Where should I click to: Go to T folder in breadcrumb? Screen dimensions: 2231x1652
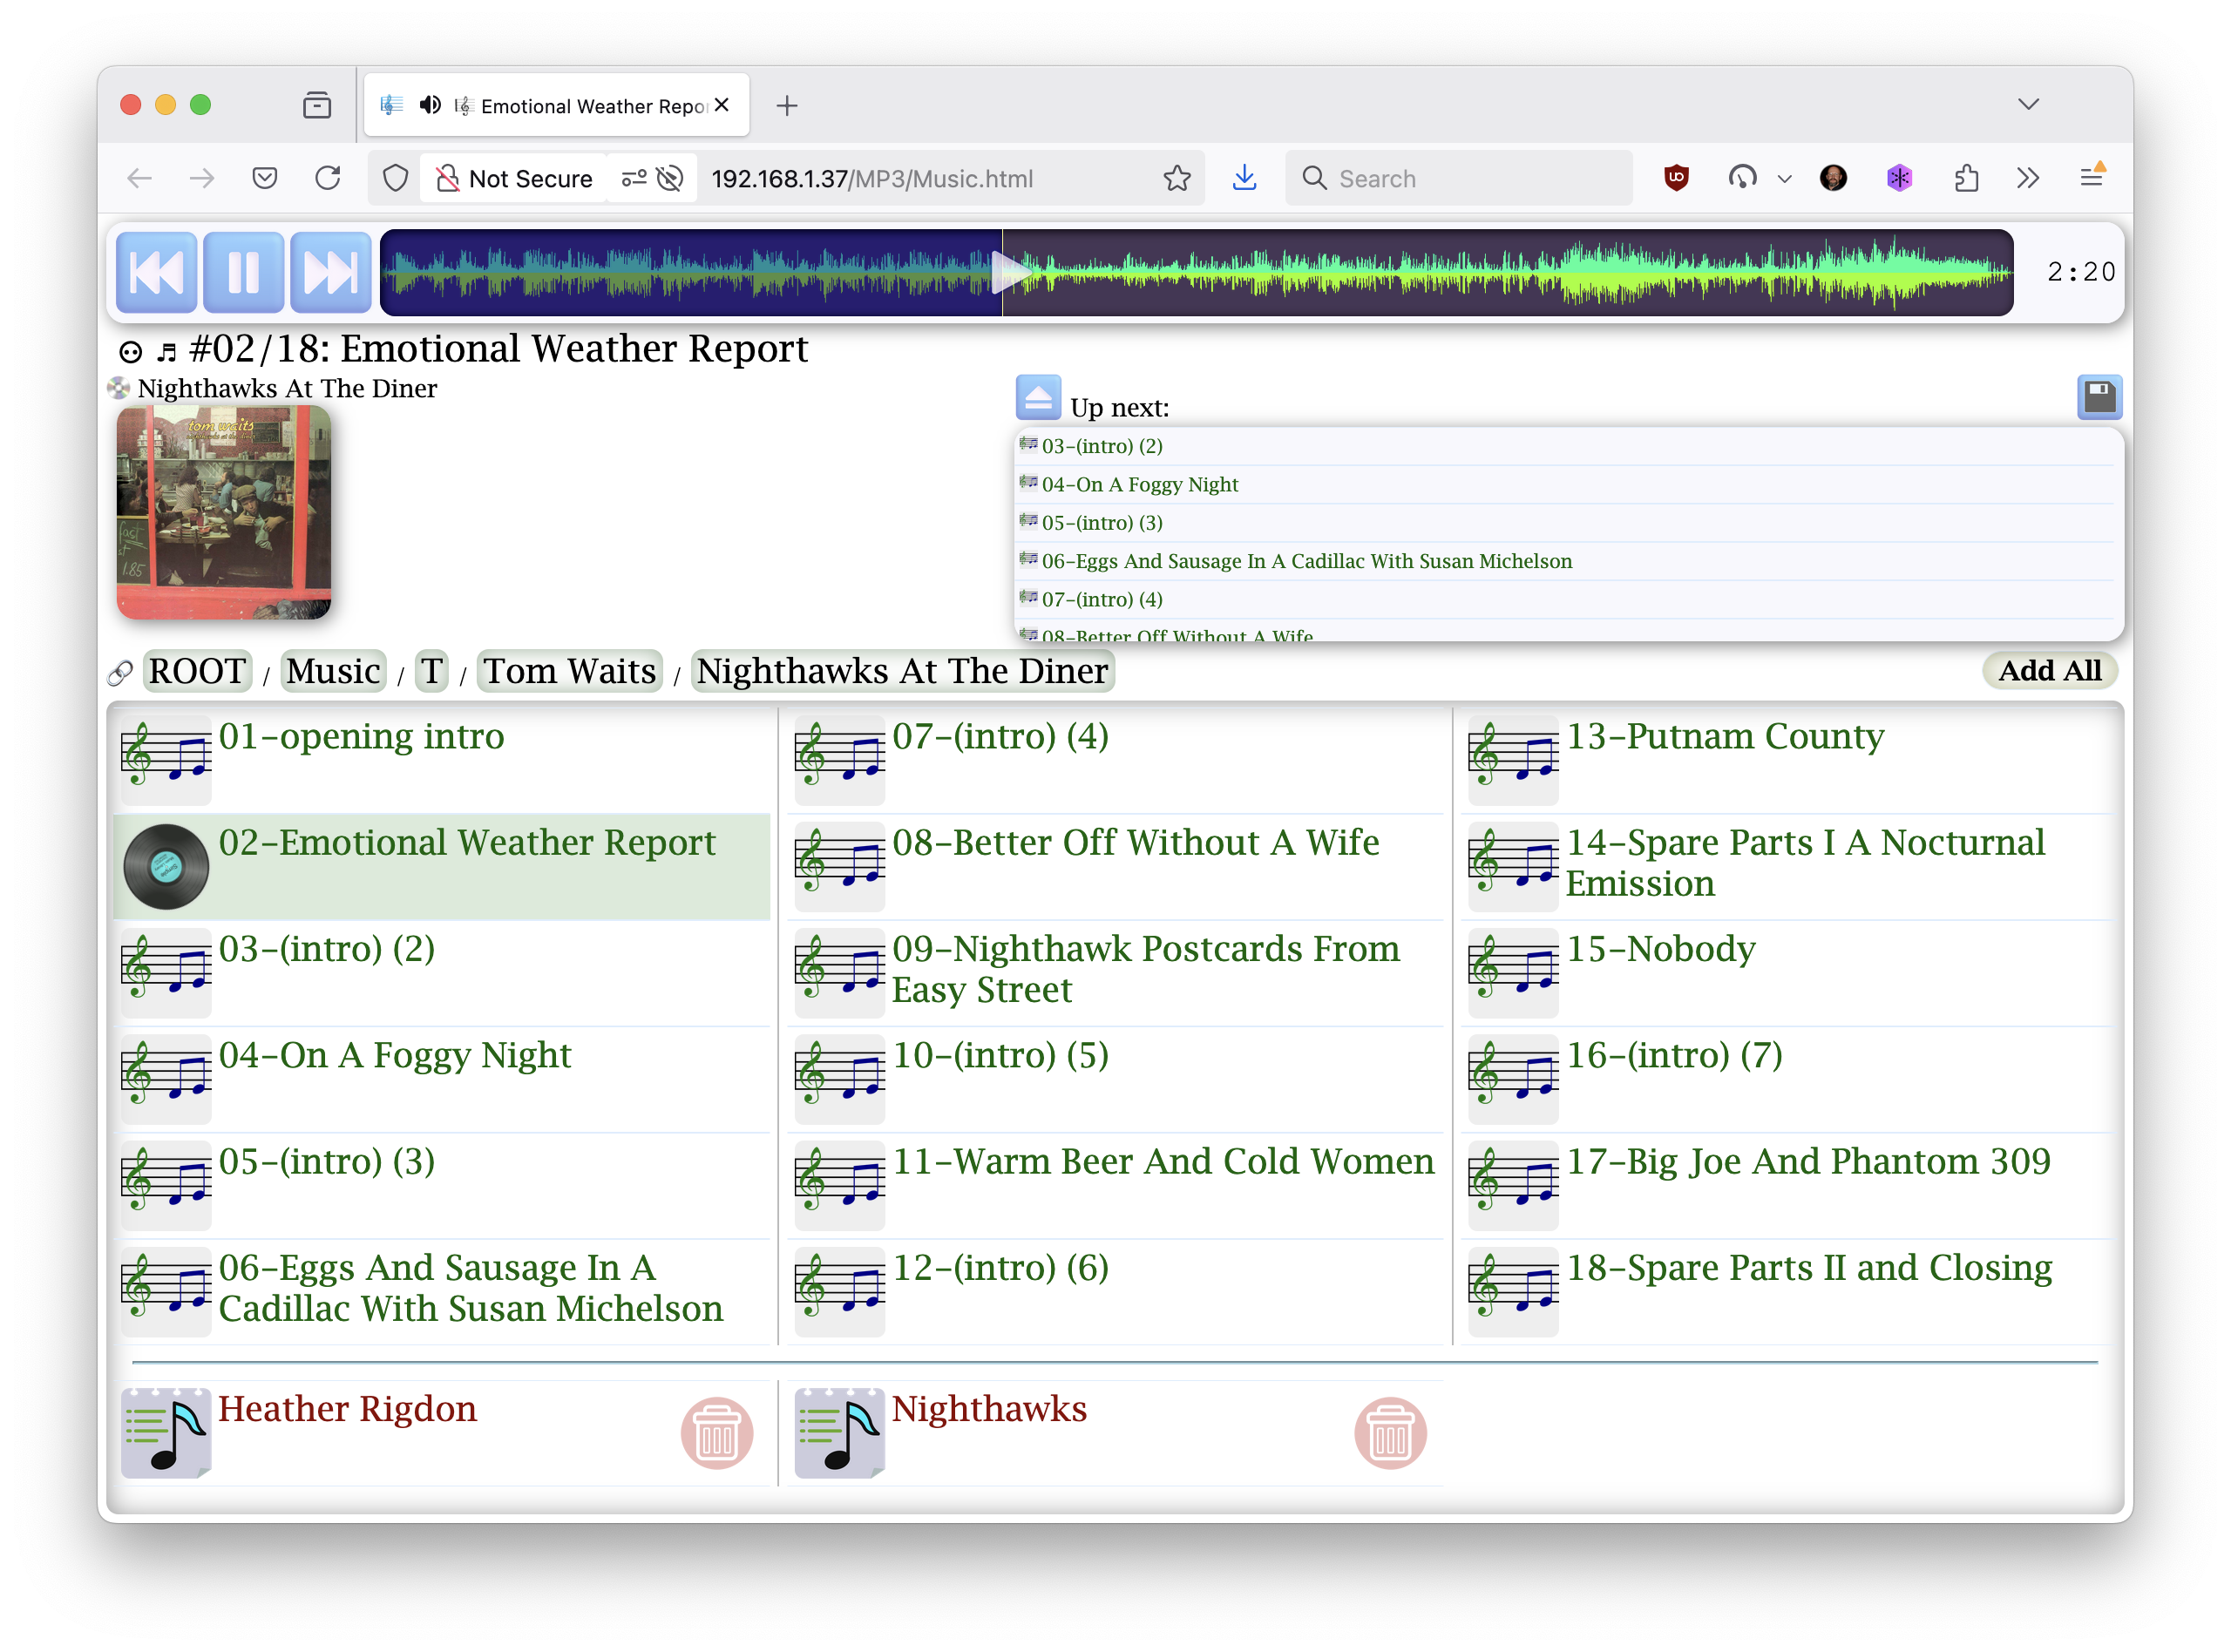tap(432, 671)
